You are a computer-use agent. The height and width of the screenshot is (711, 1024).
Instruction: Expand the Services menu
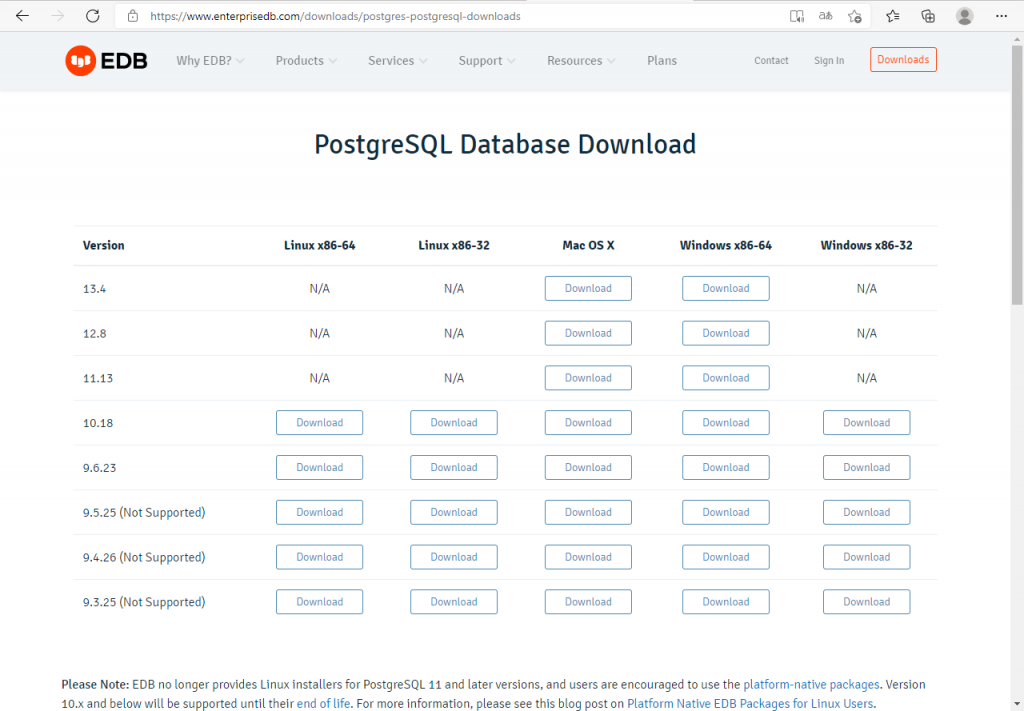(x=398, y=61)
